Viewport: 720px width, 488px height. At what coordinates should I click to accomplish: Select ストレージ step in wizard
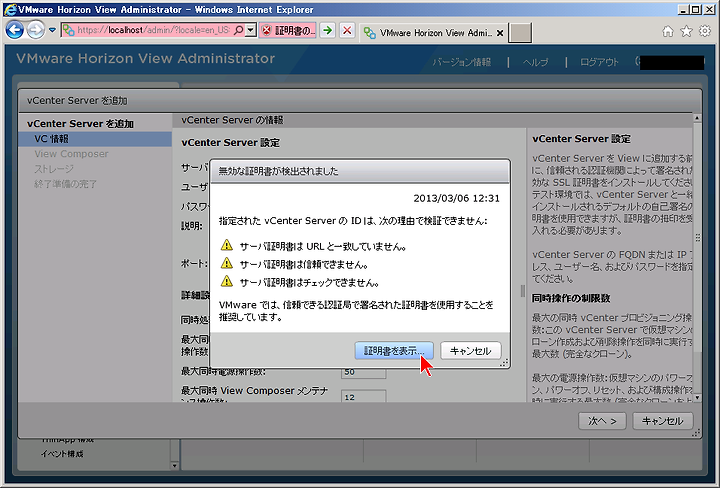(54, 169)
